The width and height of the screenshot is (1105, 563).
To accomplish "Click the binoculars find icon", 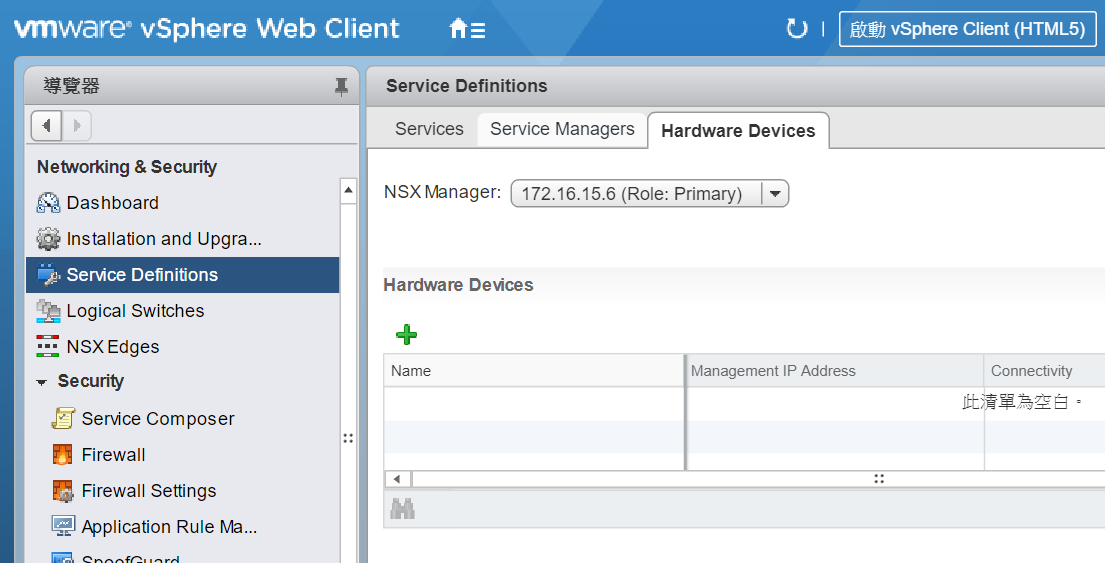I will (402, 509).
